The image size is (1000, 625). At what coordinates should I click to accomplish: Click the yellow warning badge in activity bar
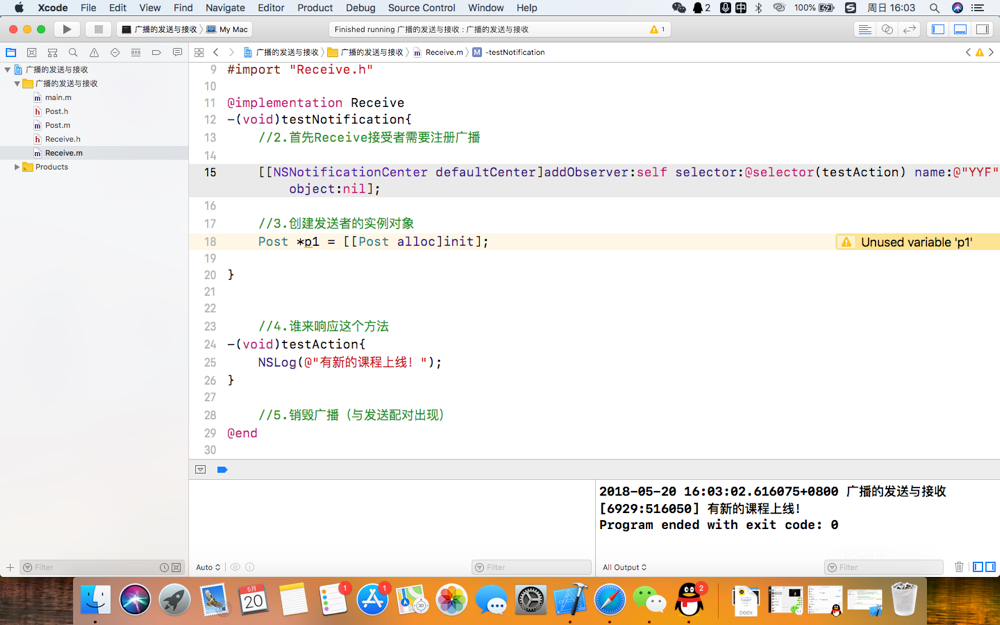(656, 30)
